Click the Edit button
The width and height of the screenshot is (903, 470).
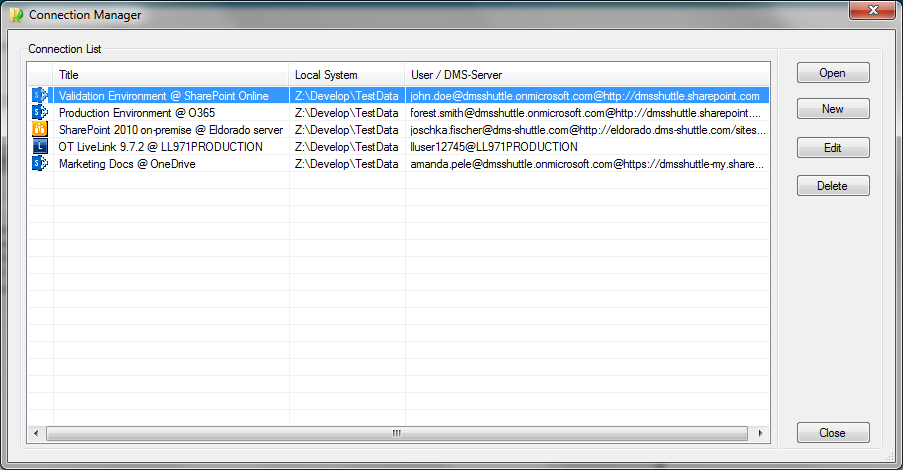[833, 147]
